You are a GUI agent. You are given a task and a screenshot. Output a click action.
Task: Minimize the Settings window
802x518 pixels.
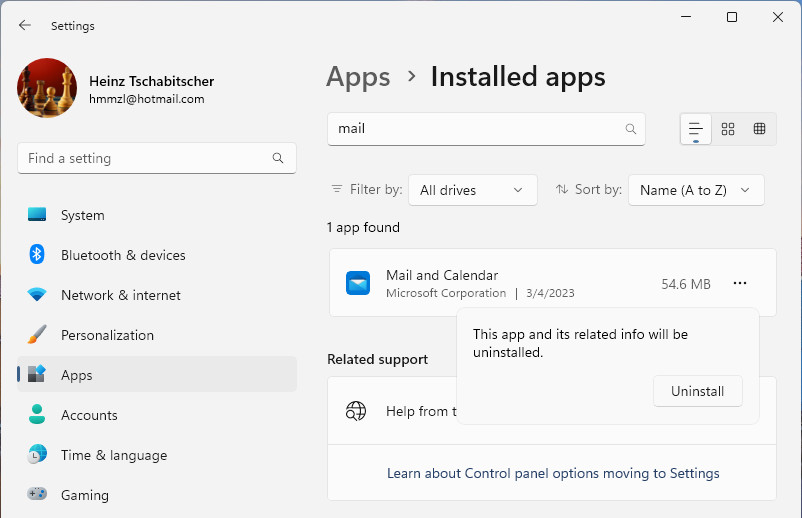(686, 17)
